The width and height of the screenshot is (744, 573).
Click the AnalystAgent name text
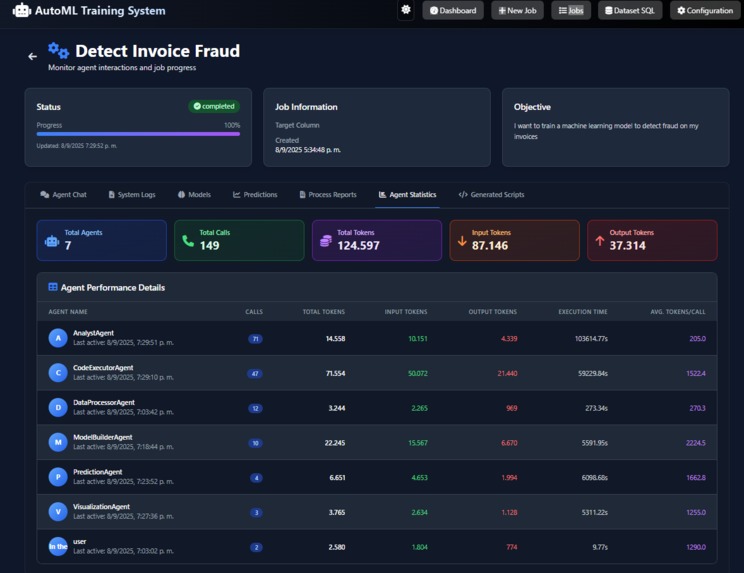(x=93, y=333)
